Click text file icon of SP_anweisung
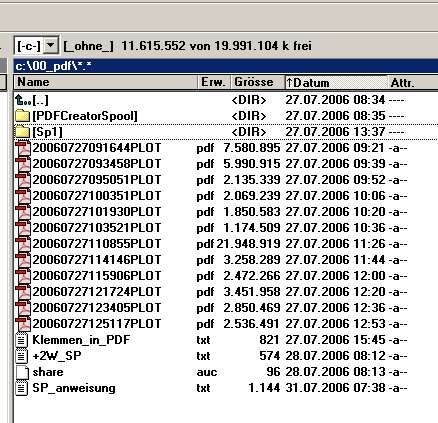The height and width of the screenshot is (423, 438). pos(22,388)
